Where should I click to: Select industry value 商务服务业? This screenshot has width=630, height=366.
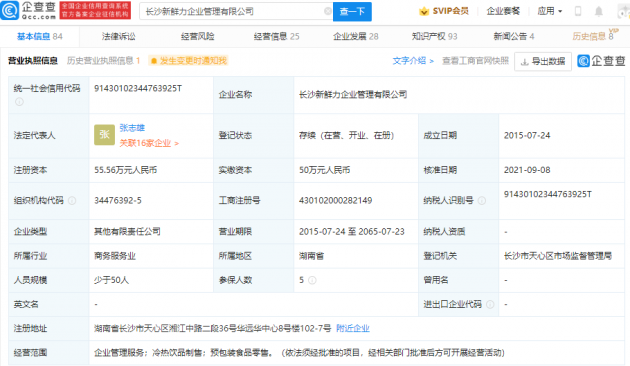[x=115, y=256]
